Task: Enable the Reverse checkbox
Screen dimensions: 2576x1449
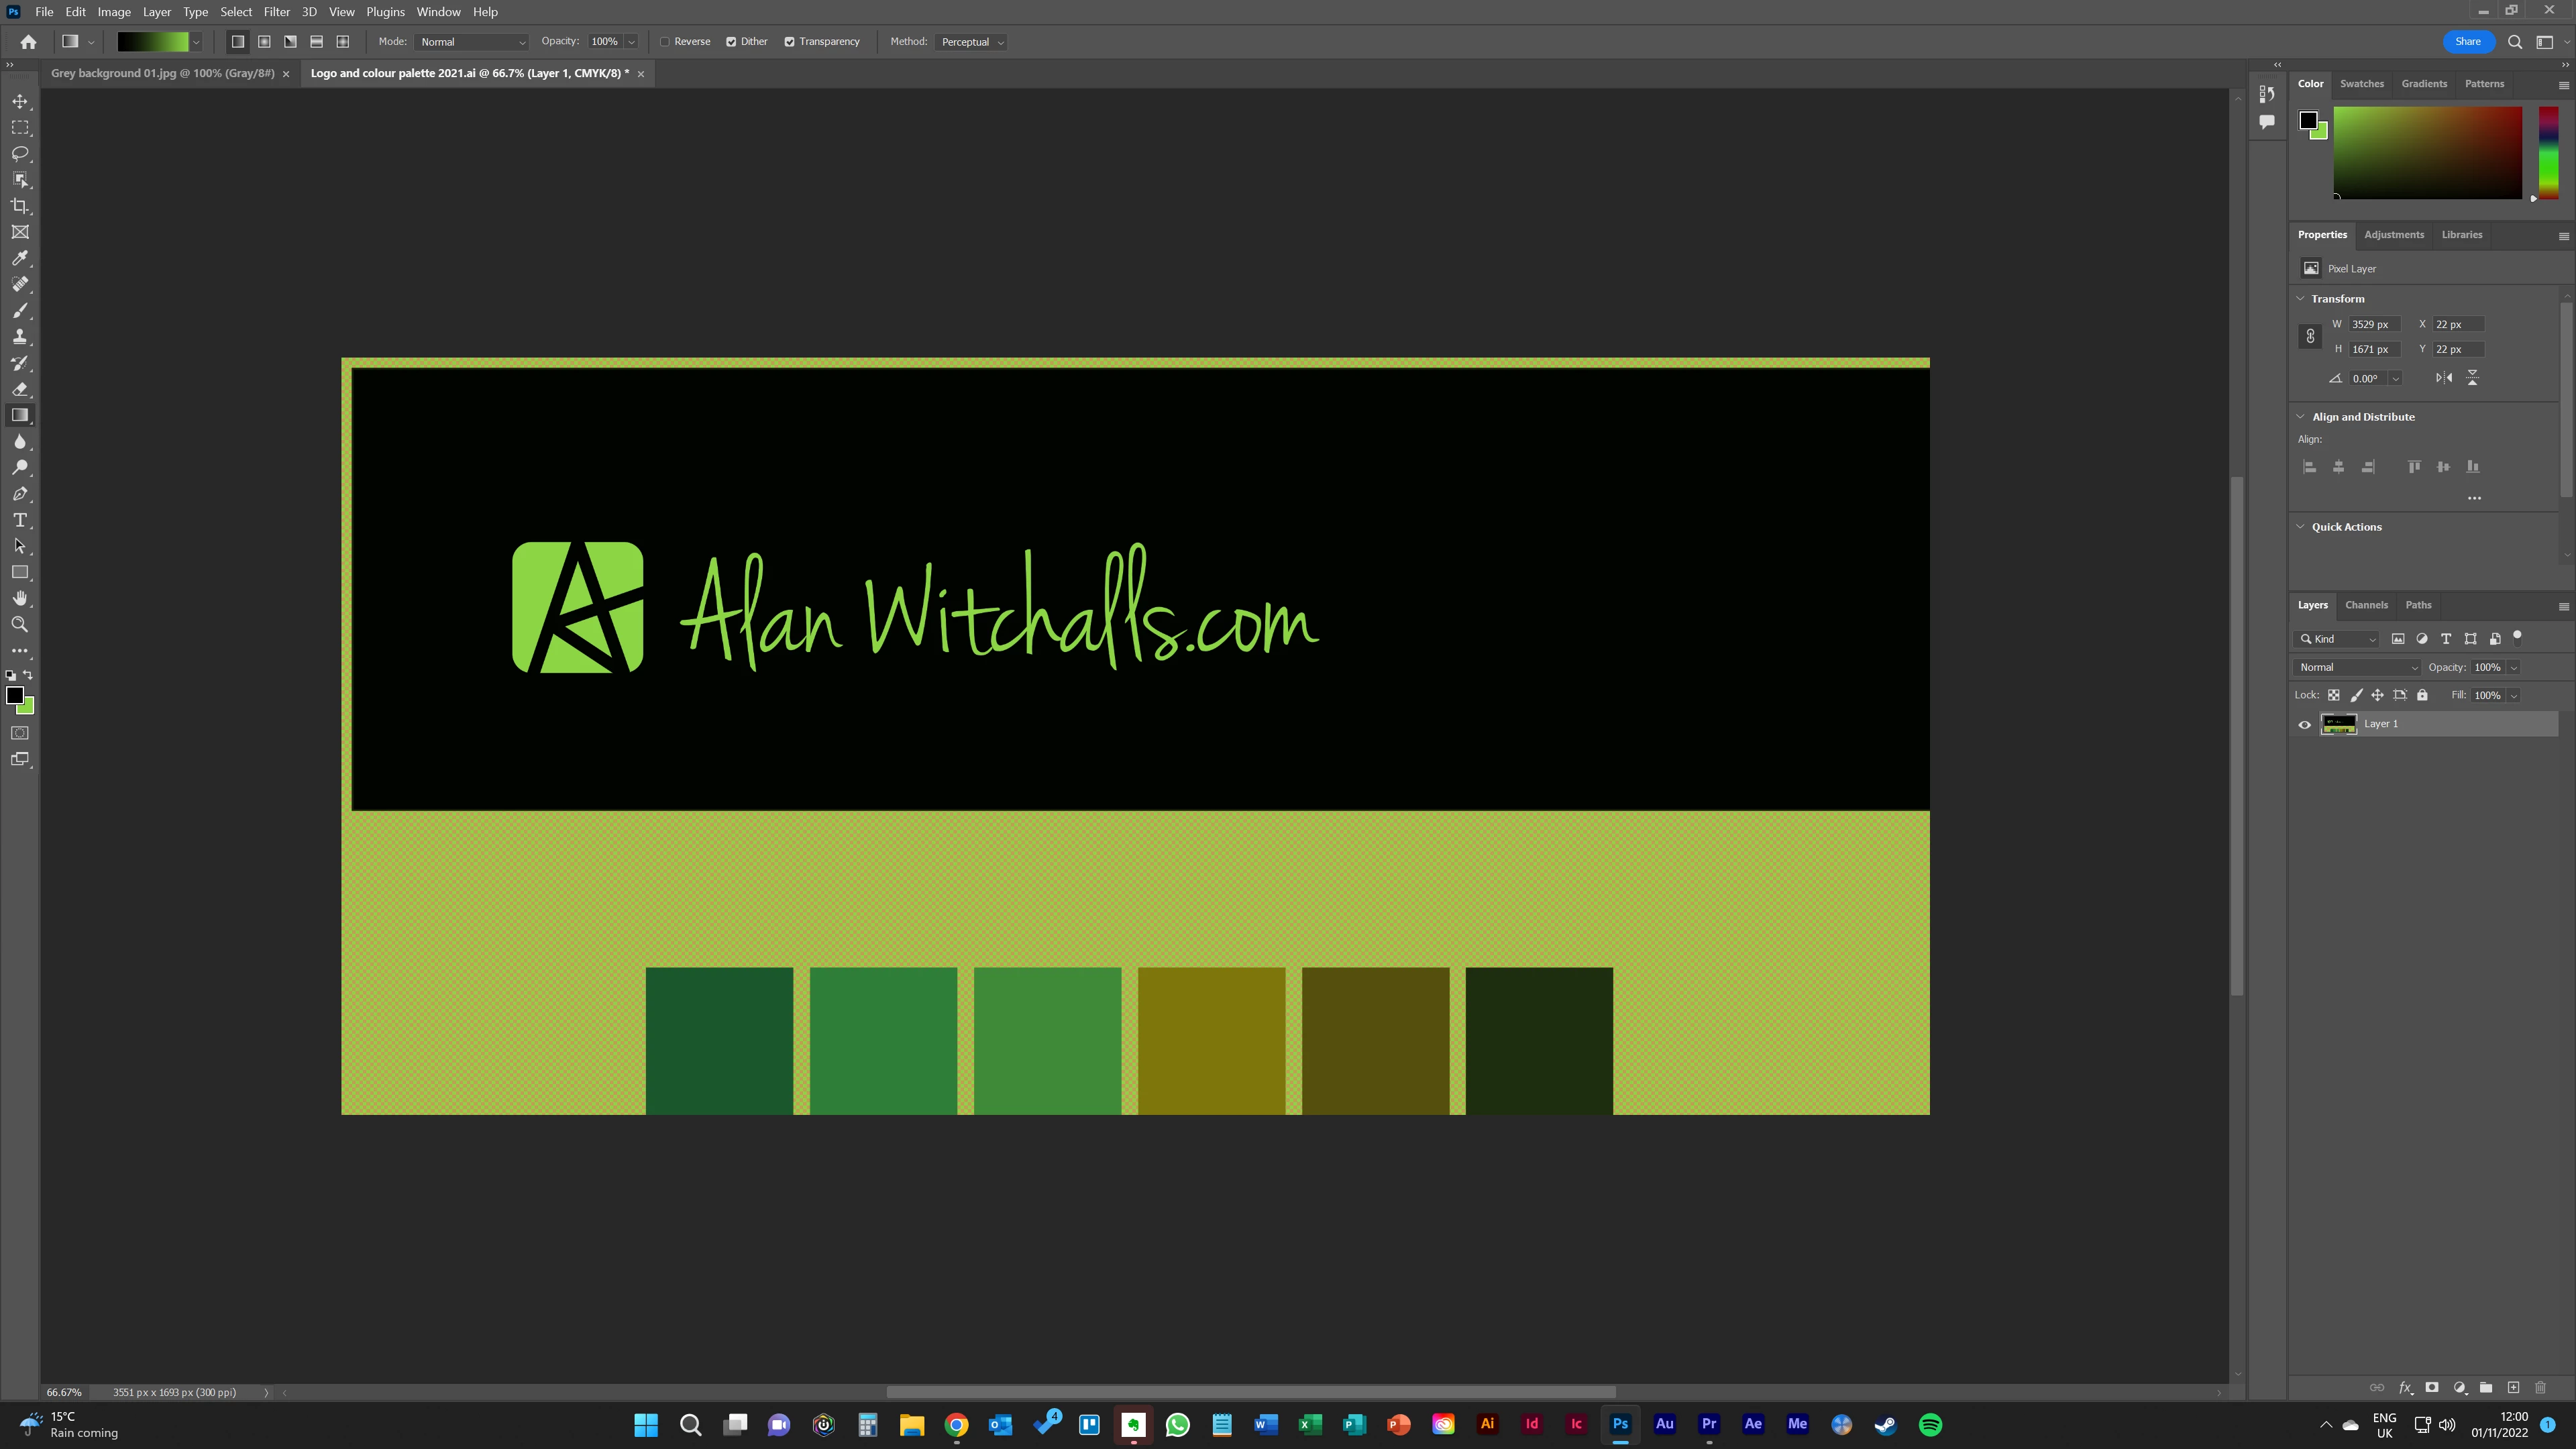Action: [x=666, y=42]
